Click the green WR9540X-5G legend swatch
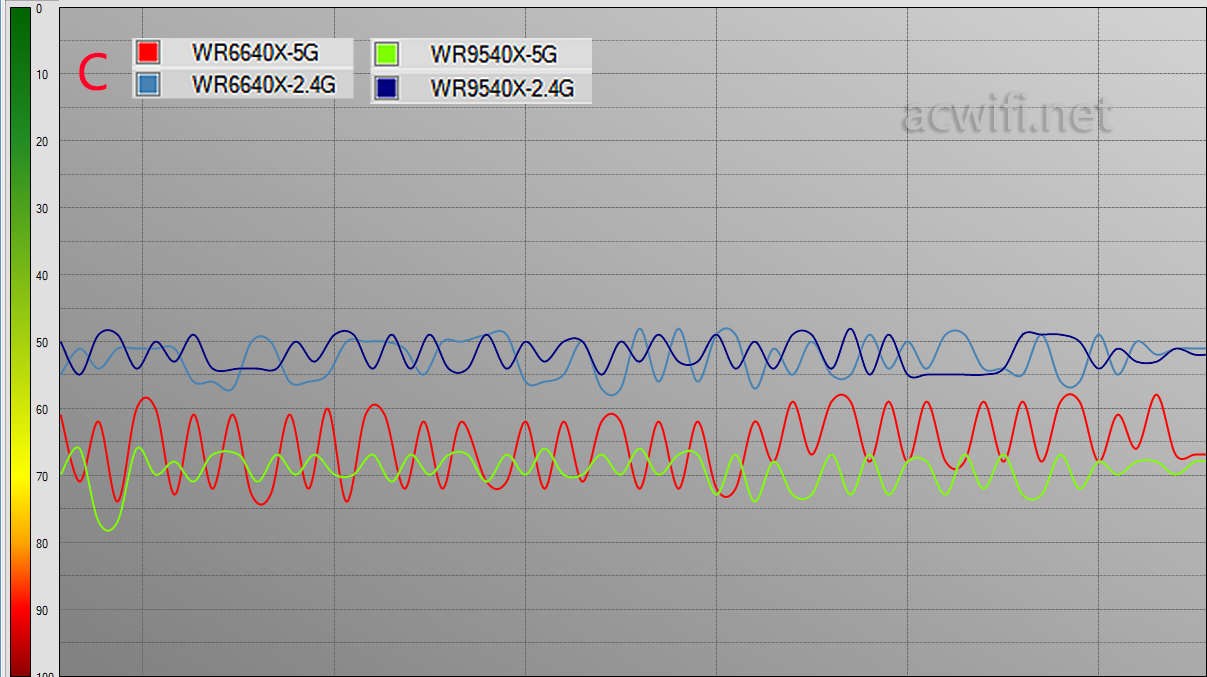Viewport: 1207px width, 677px height. click(387, 54)
